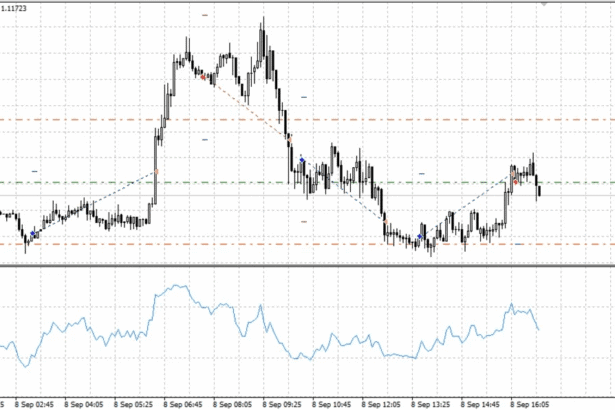
Task: Click the 8 Sep 12:05 time label
Action: 380,405
